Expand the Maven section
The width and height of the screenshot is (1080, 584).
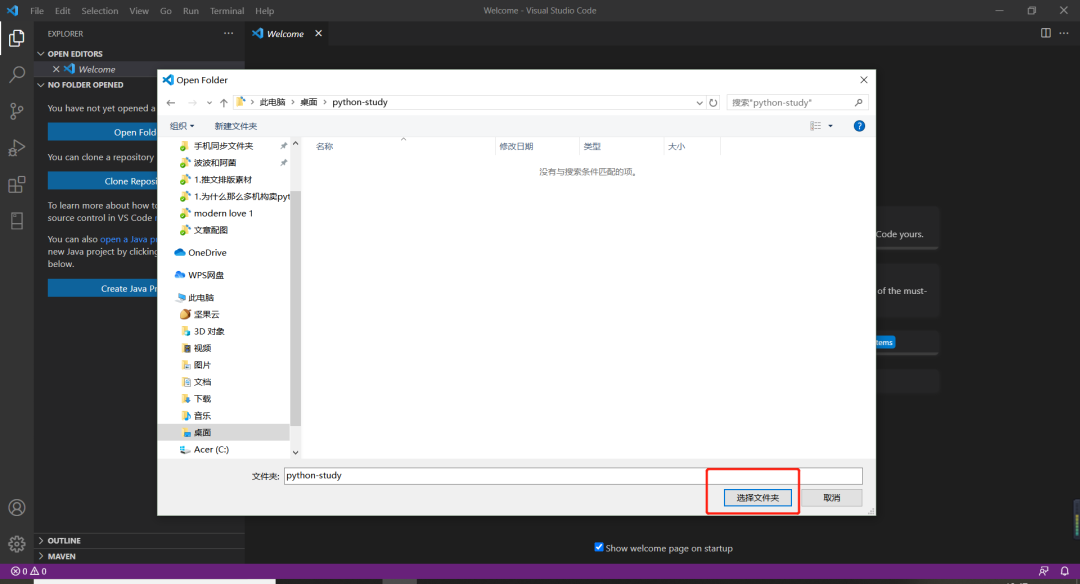[41, 556]
